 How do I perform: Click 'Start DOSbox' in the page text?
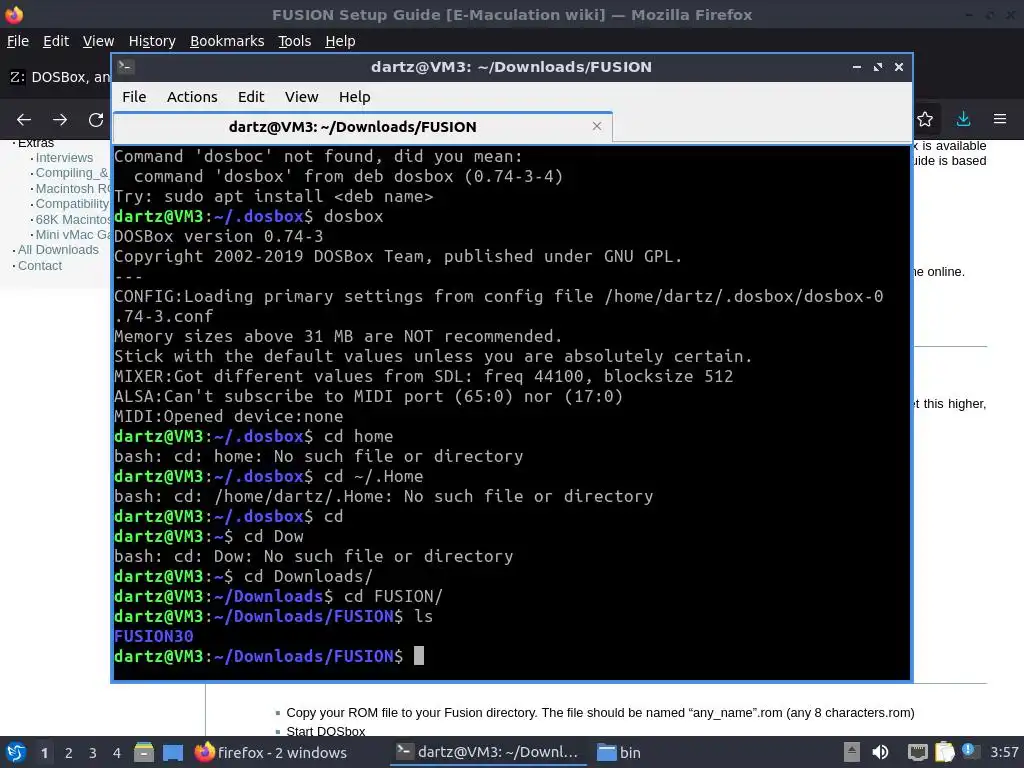pos(326,731)
